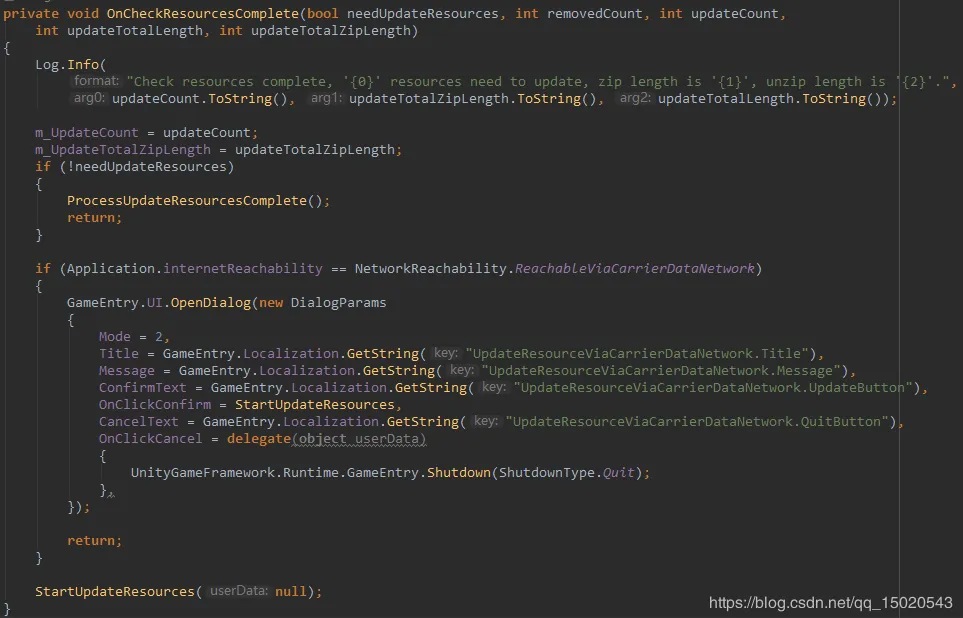Click the 'Quit' enum value

coord(618,473)
